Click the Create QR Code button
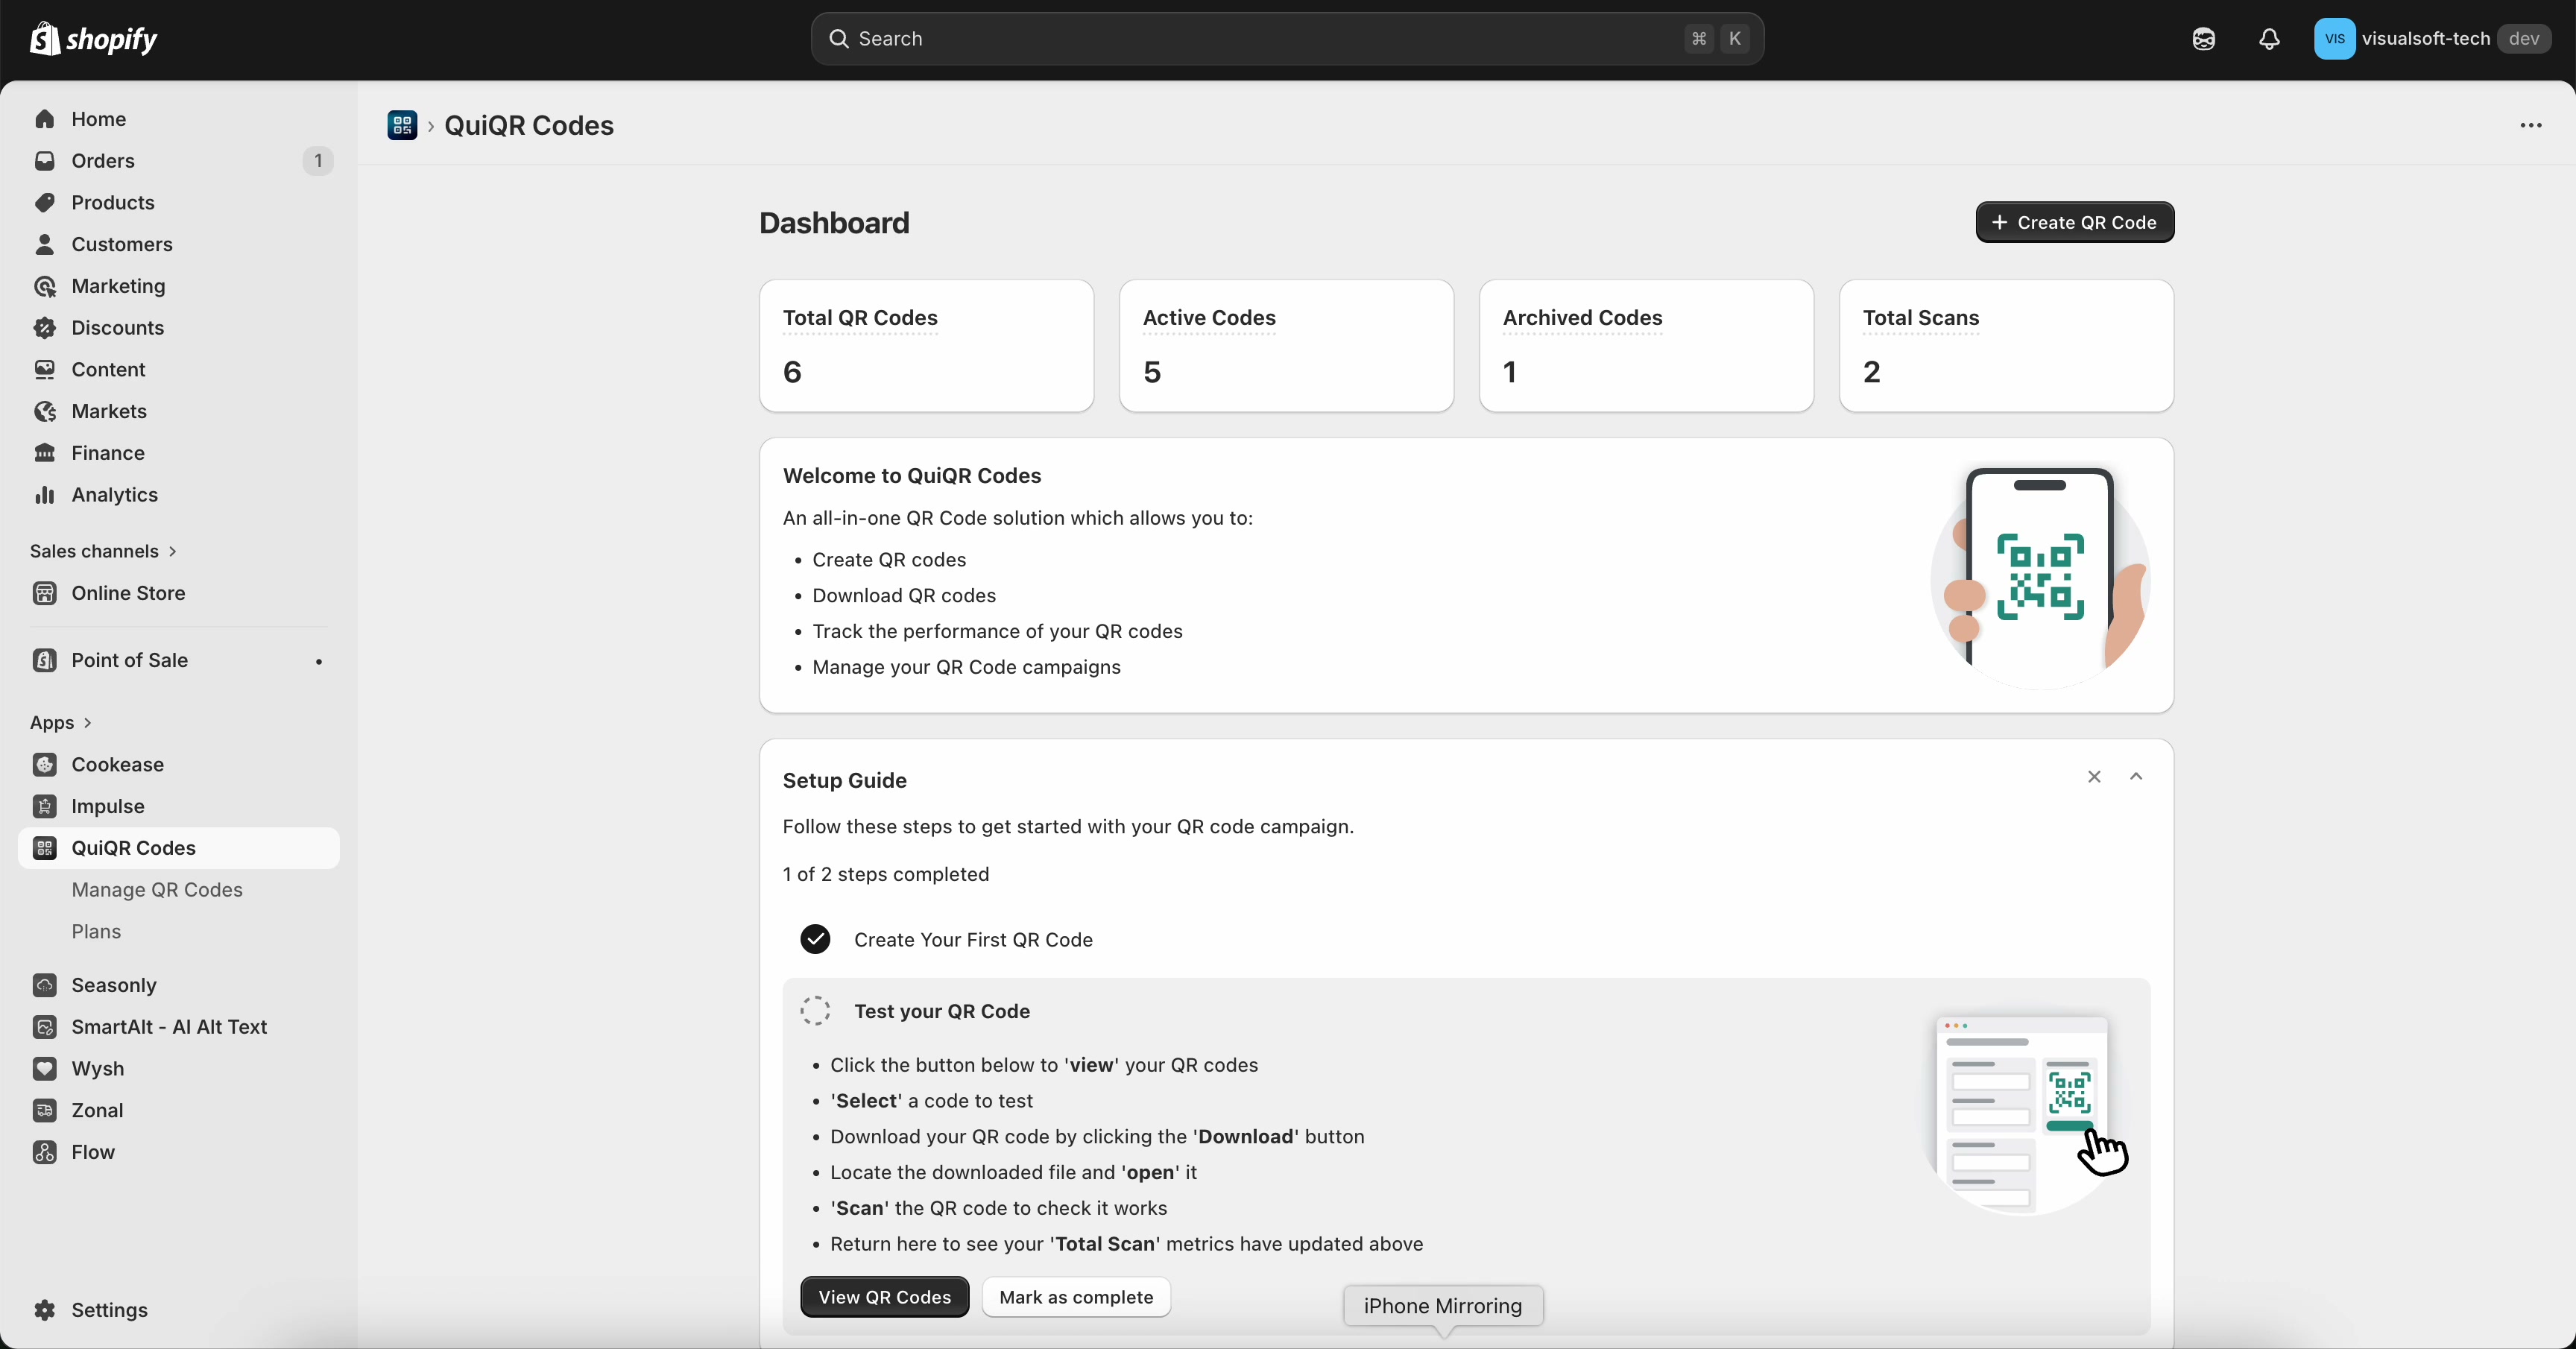2576x1349 pixels. coord(2075,222)
